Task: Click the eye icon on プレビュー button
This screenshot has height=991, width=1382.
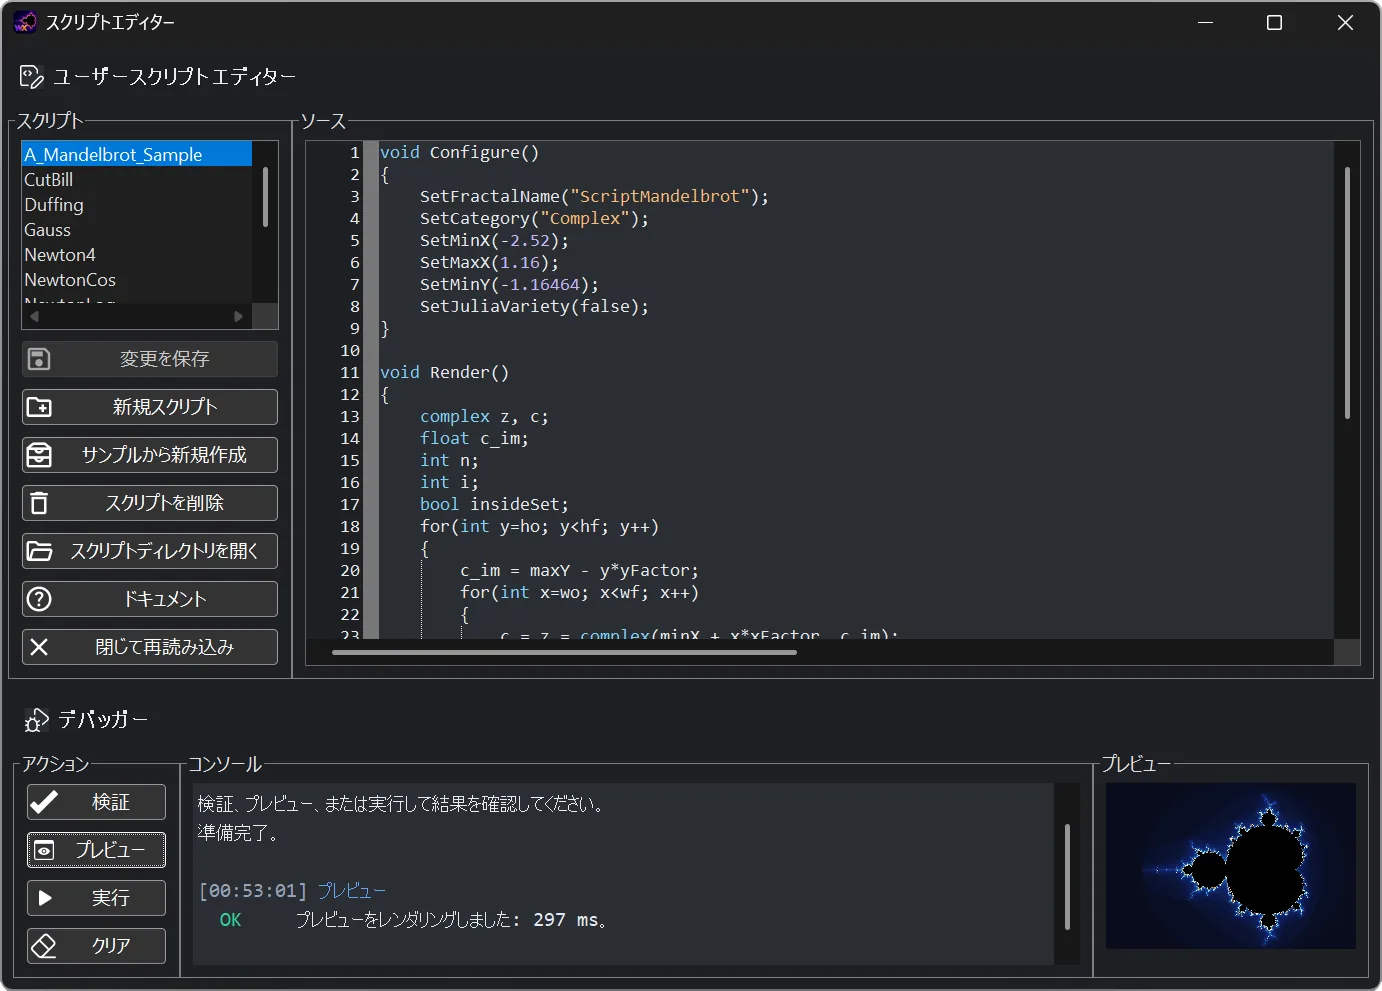Action: pos(44,850)
